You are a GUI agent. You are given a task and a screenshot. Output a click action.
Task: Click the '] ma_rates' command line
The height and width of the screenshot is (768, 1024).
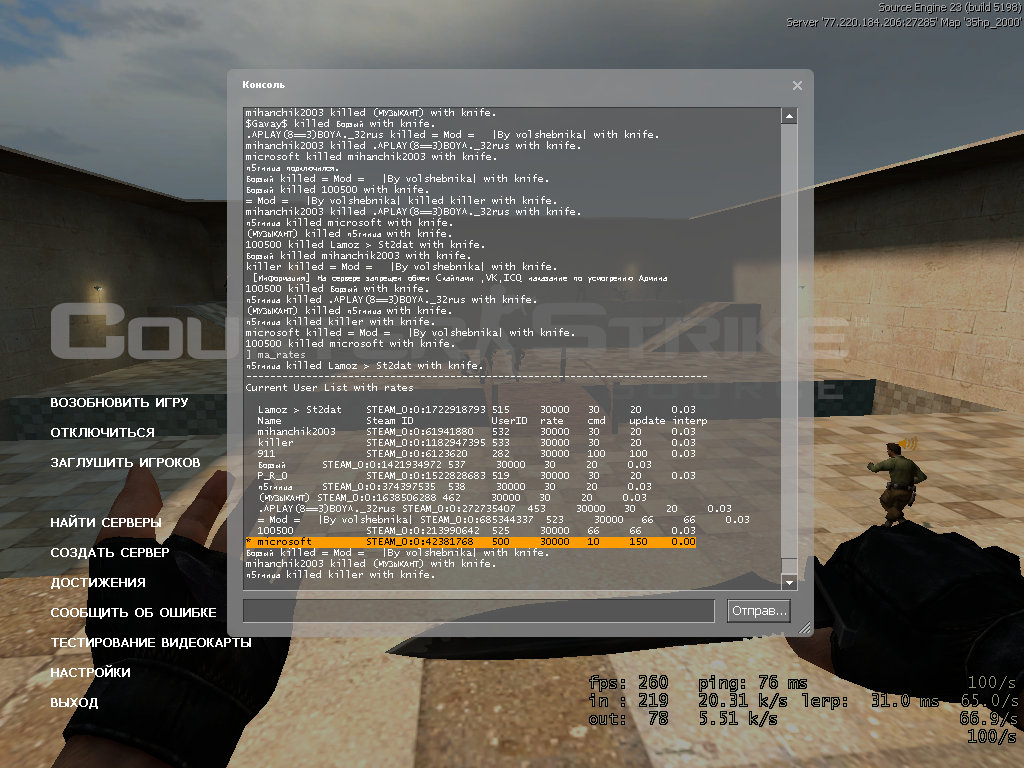point(275,355)
